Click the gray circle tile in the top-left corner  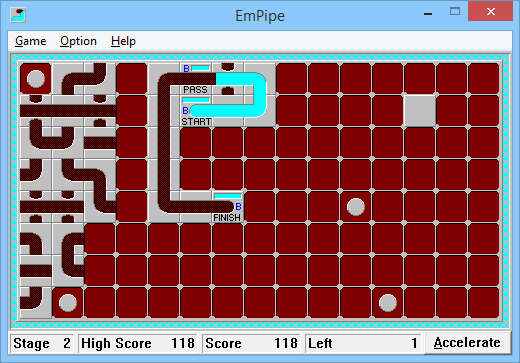pyautogui.click(x=36, y=79)
